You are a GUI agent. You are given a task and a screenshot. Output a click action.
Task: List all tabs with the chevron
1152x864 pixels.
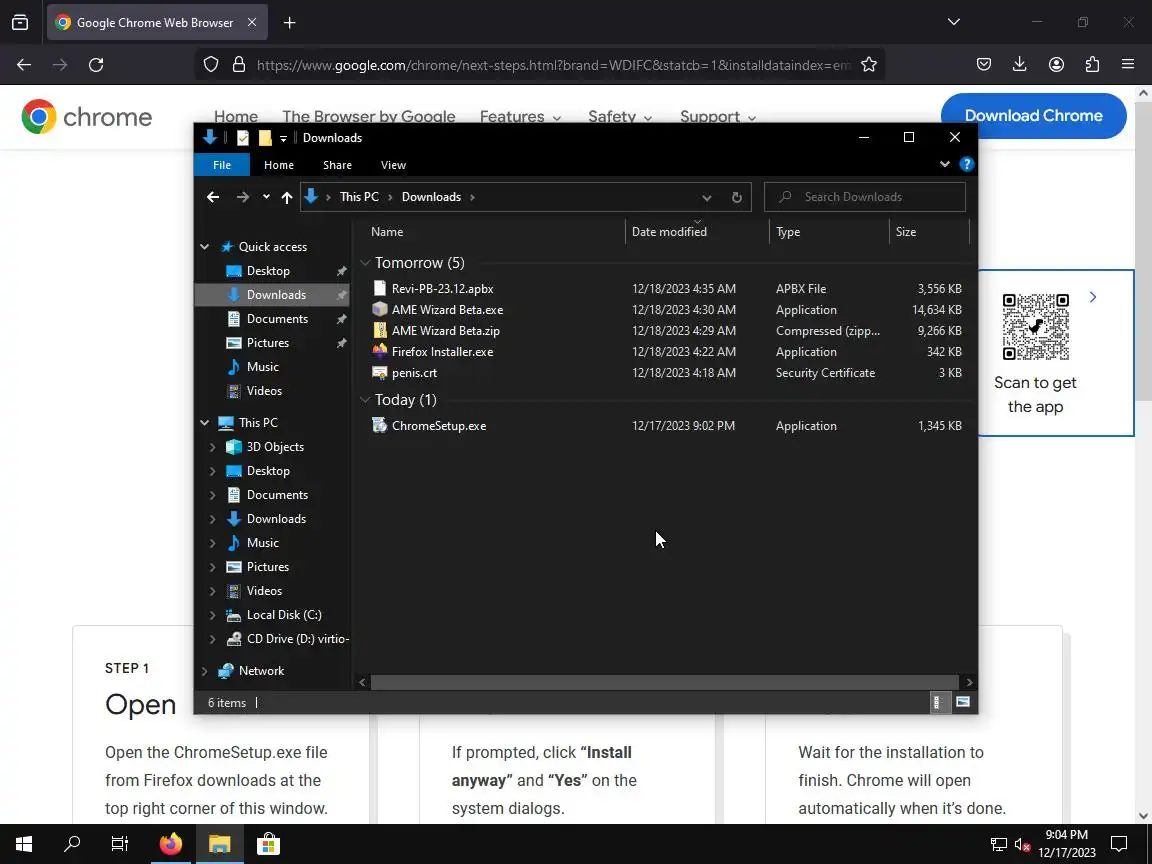point(954,22)
